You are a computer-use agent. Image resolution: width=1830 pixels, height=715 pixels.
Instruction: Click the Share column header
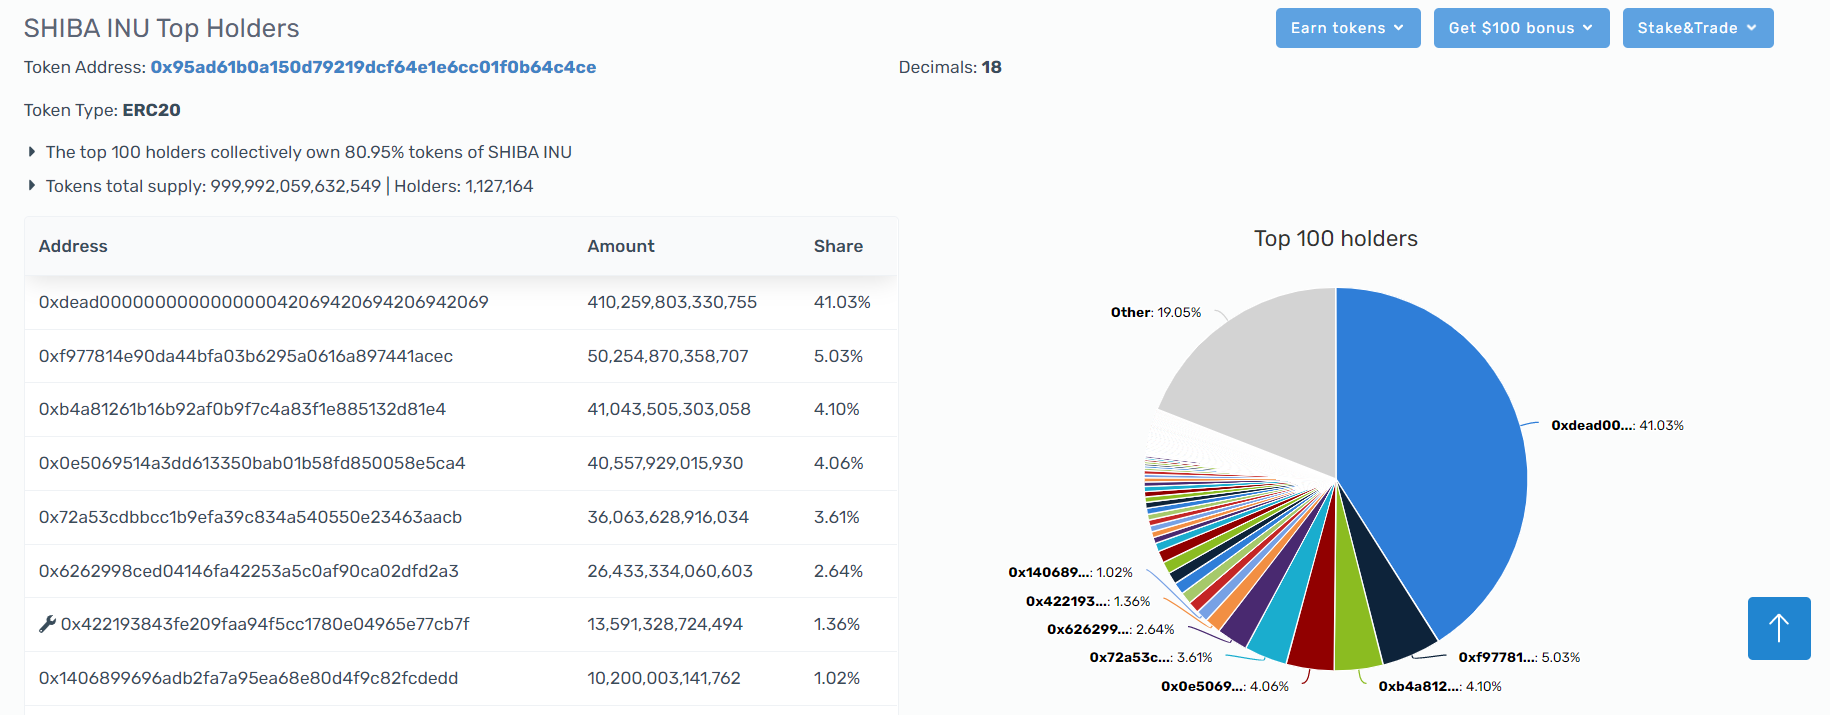[x=838, y=246]
